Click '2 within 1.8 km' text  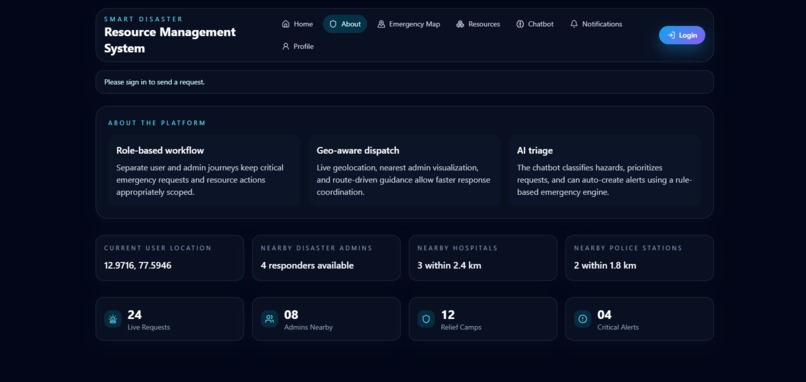click(605, 266)
